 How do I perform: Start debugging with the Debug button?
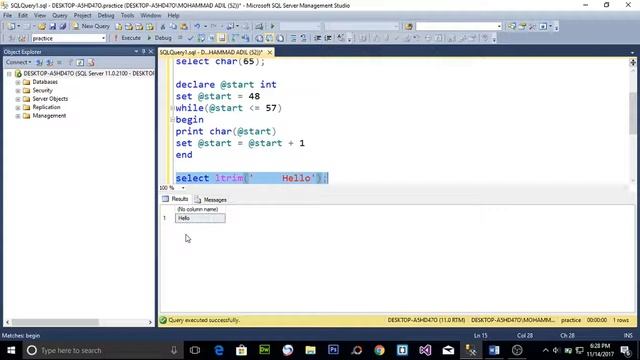159,38
